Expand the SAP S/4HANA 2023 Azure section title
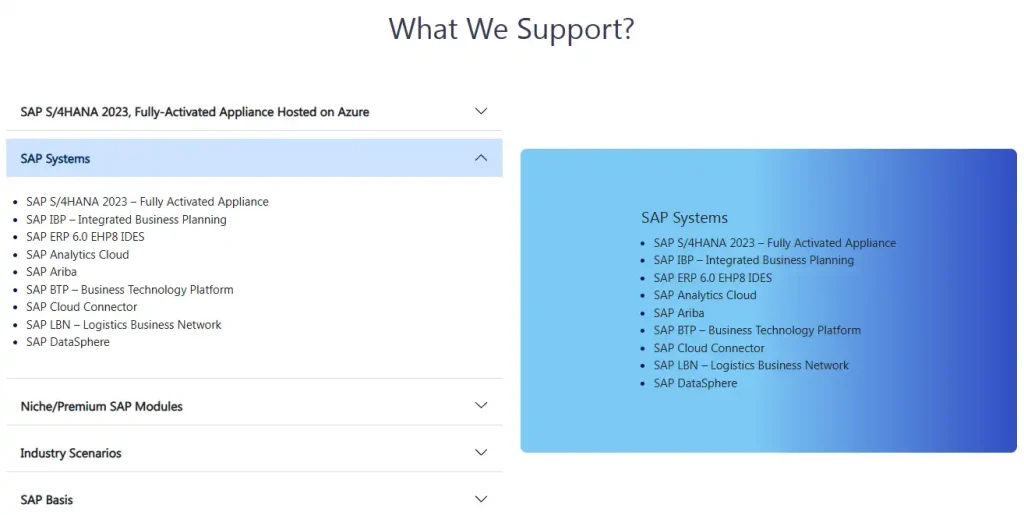 [195, 112]
